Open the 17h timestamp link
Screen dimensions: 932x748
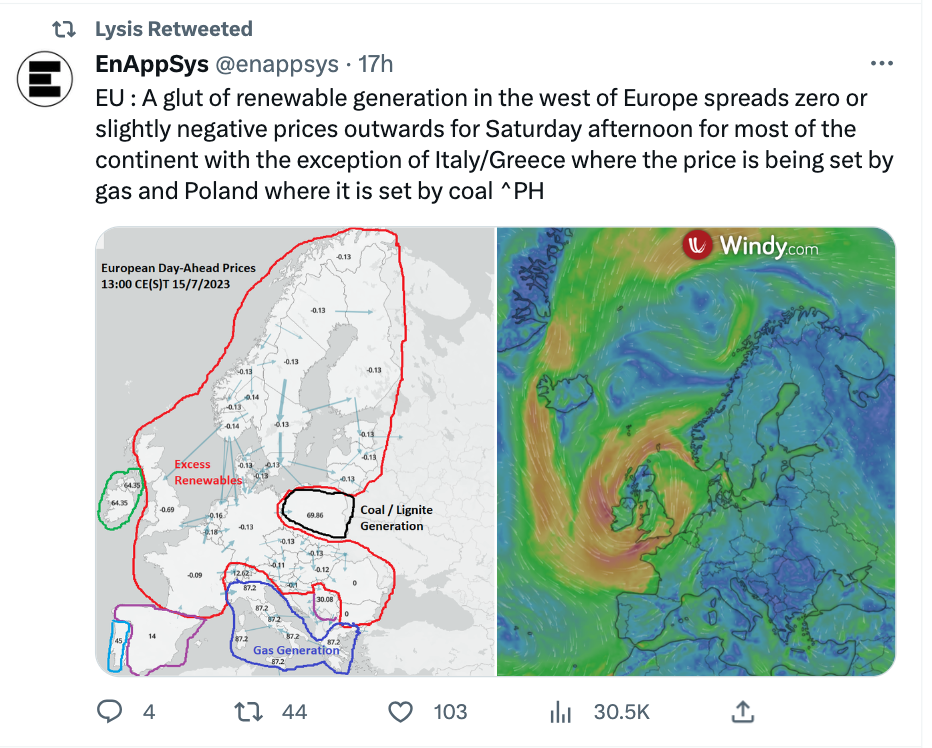pyautogui.click(x=375, y=64)
